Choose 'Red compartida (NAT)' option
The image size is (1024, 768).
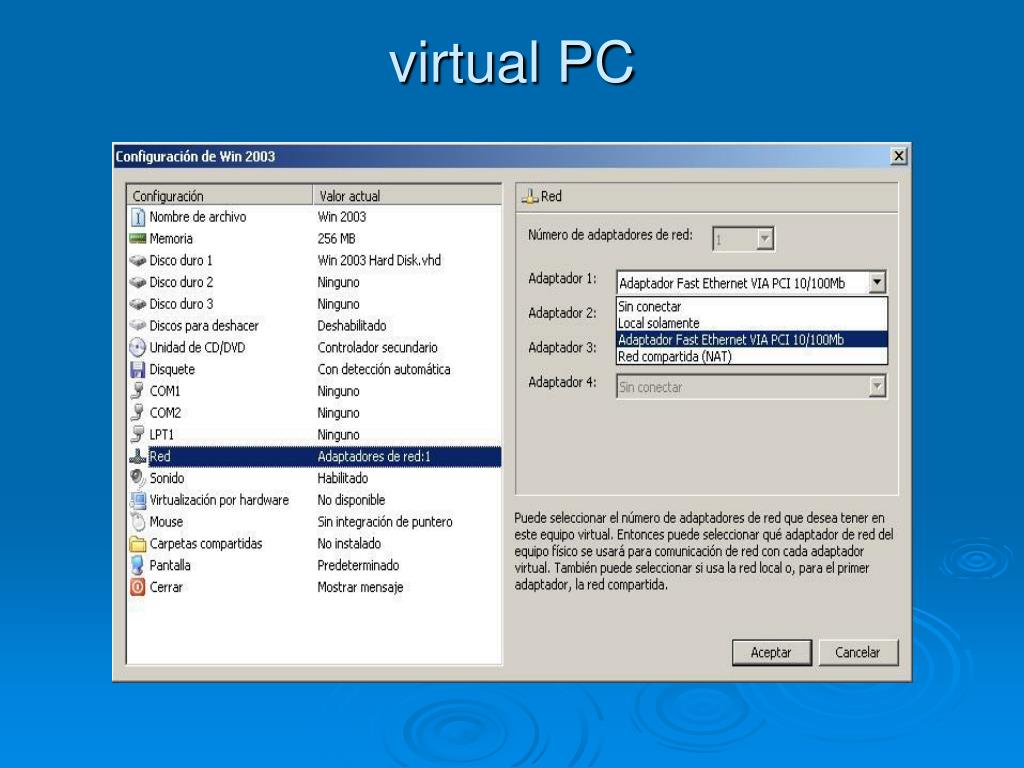click(752, 357)
